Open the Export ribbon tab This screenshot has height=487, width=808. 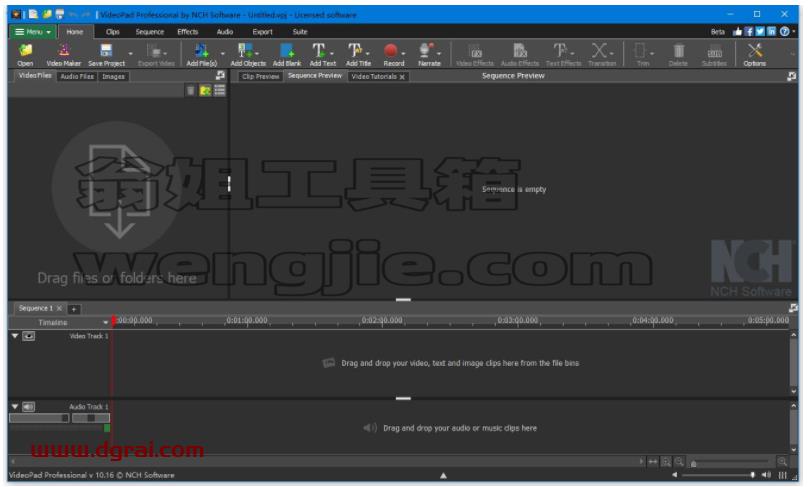262,32
